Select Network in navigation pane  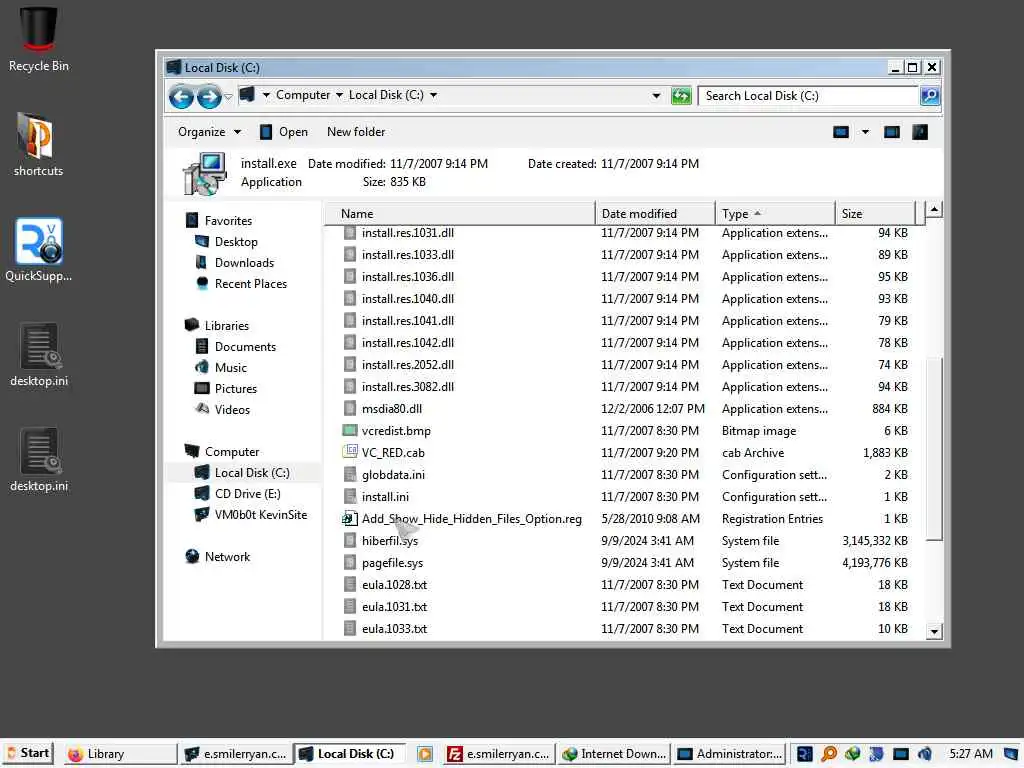click(227, 557)
